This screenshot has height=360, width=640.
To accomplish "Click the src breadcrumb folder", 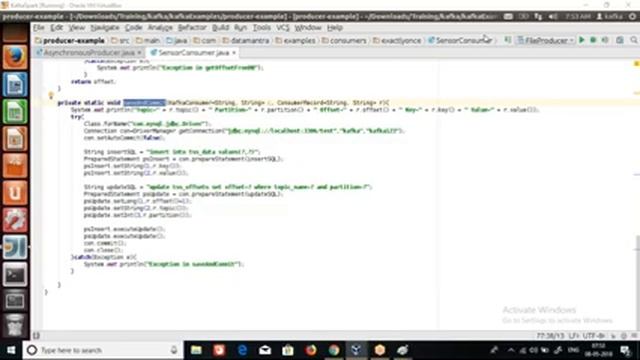I will point(120,40).
